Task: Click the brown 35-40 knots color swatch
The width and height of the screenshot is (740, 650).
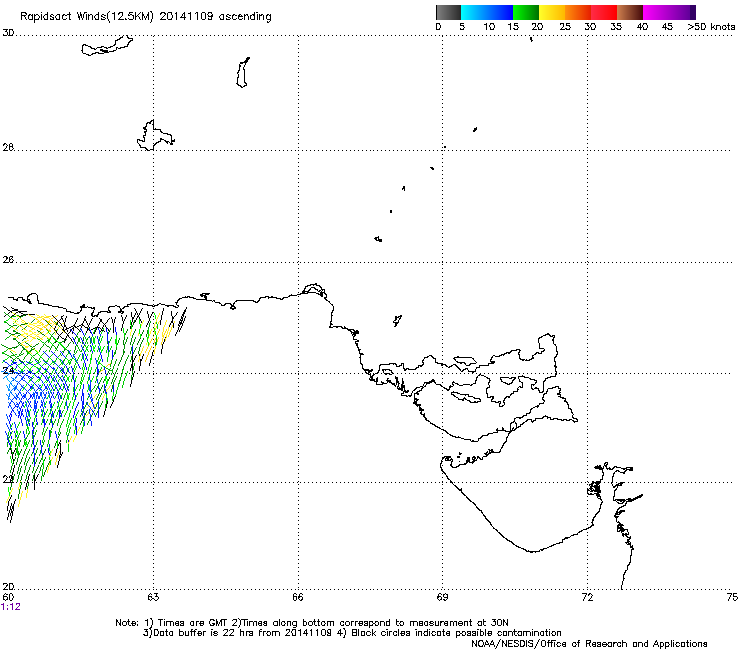Action: pyautogui.click(x=630, y=12)
